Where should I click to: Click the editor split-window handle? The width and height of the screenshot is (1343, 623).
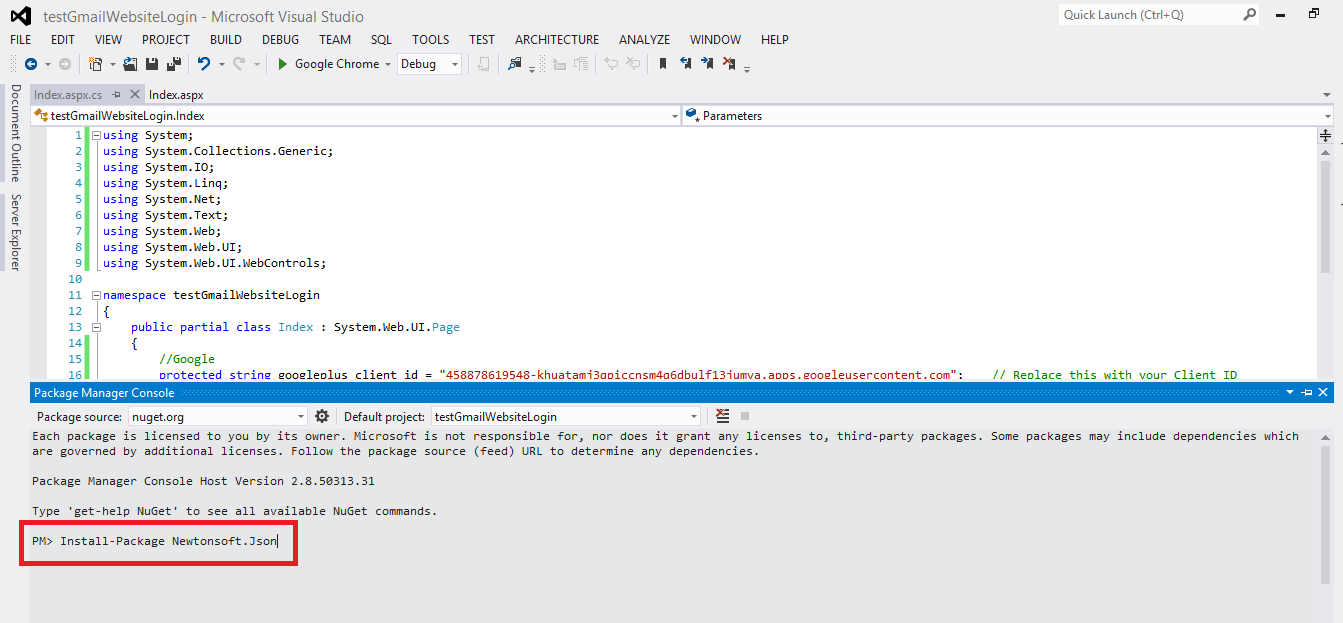click(1326, 135)
